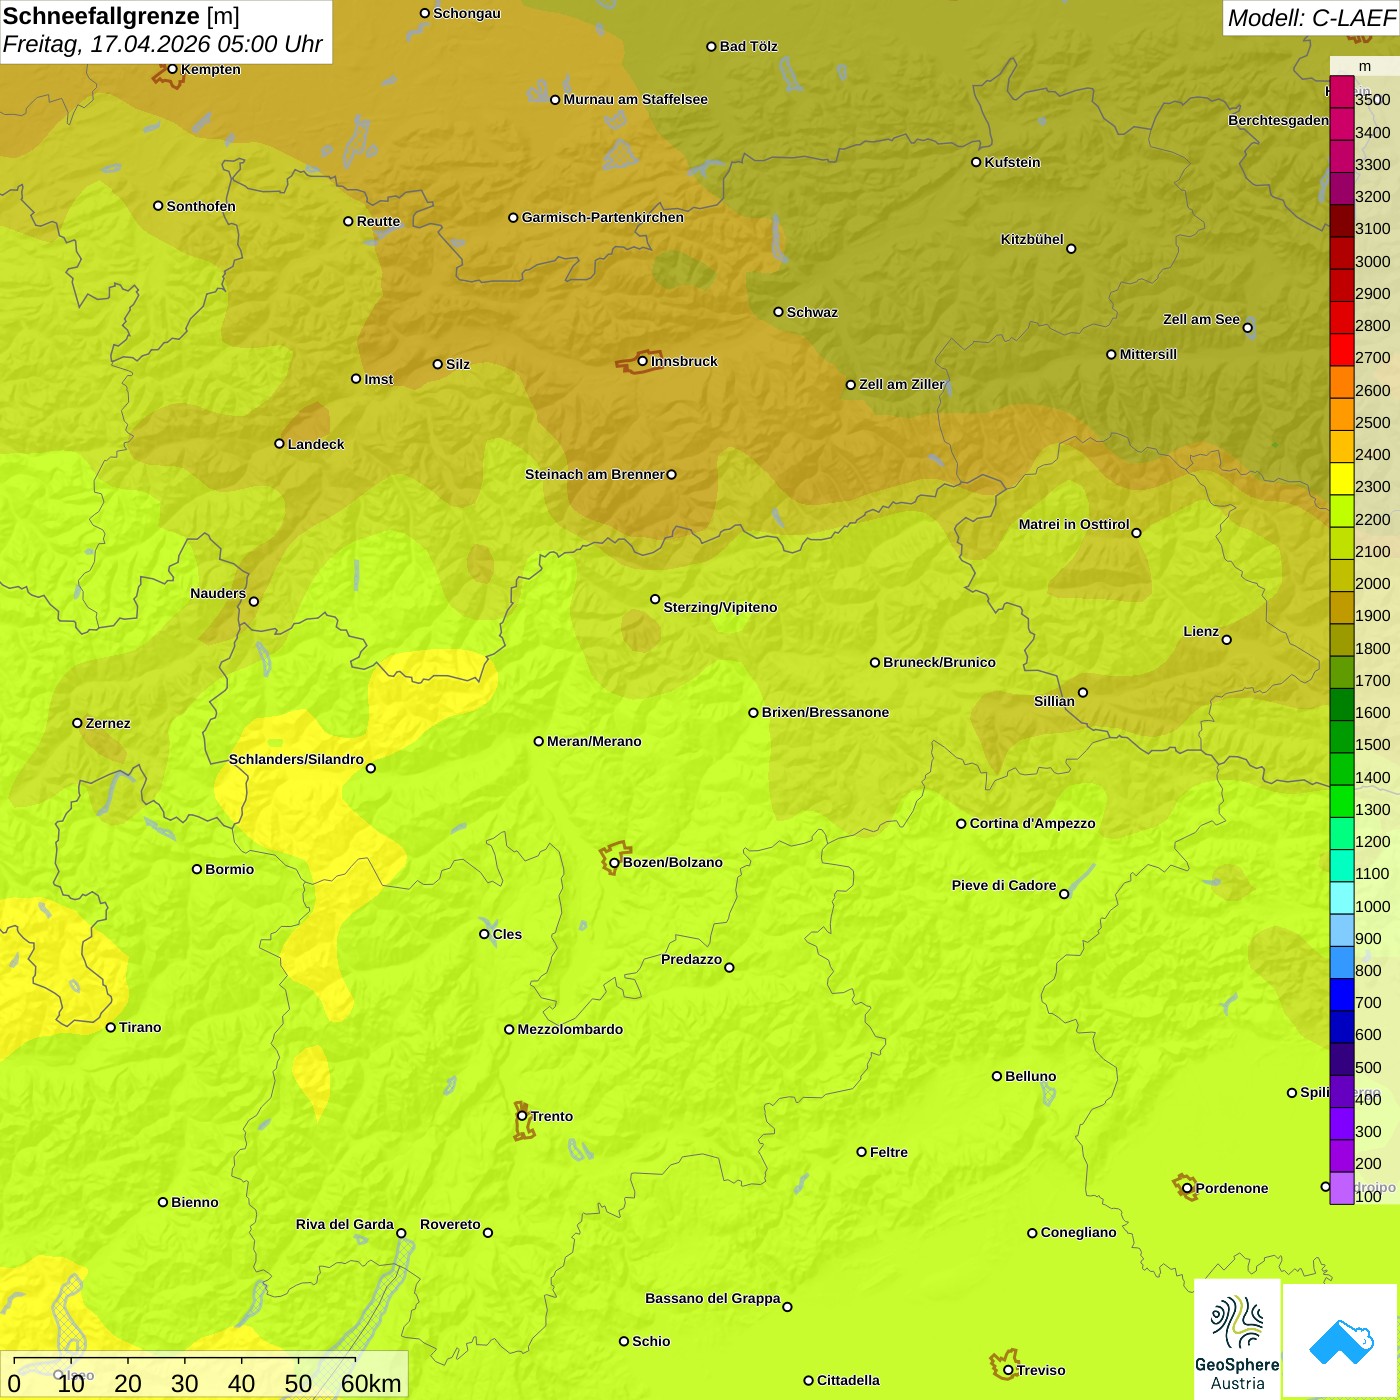
Task: Select the Lienz location dot
Action: tap(1227, 640)
